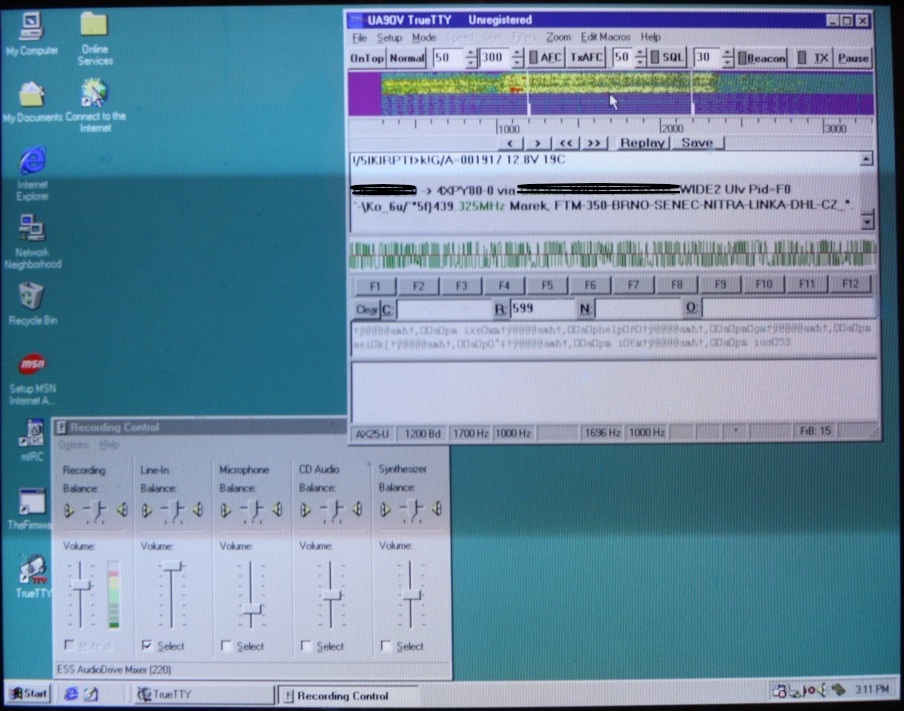This screenshot has width=904, height=711.
Task: Click the Pause button
Action: point(853,58)
